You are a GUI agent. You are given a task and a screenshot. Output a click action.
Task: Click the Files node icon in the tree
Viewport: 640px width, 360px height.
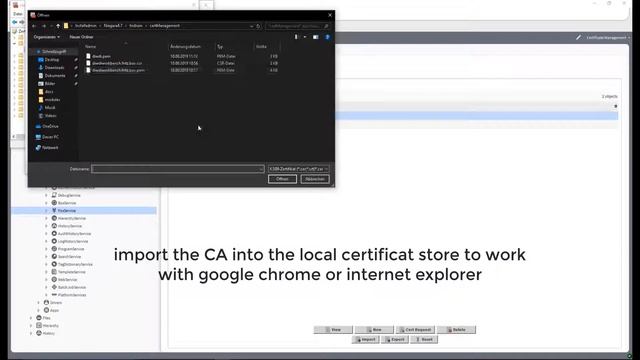point(39,318)
